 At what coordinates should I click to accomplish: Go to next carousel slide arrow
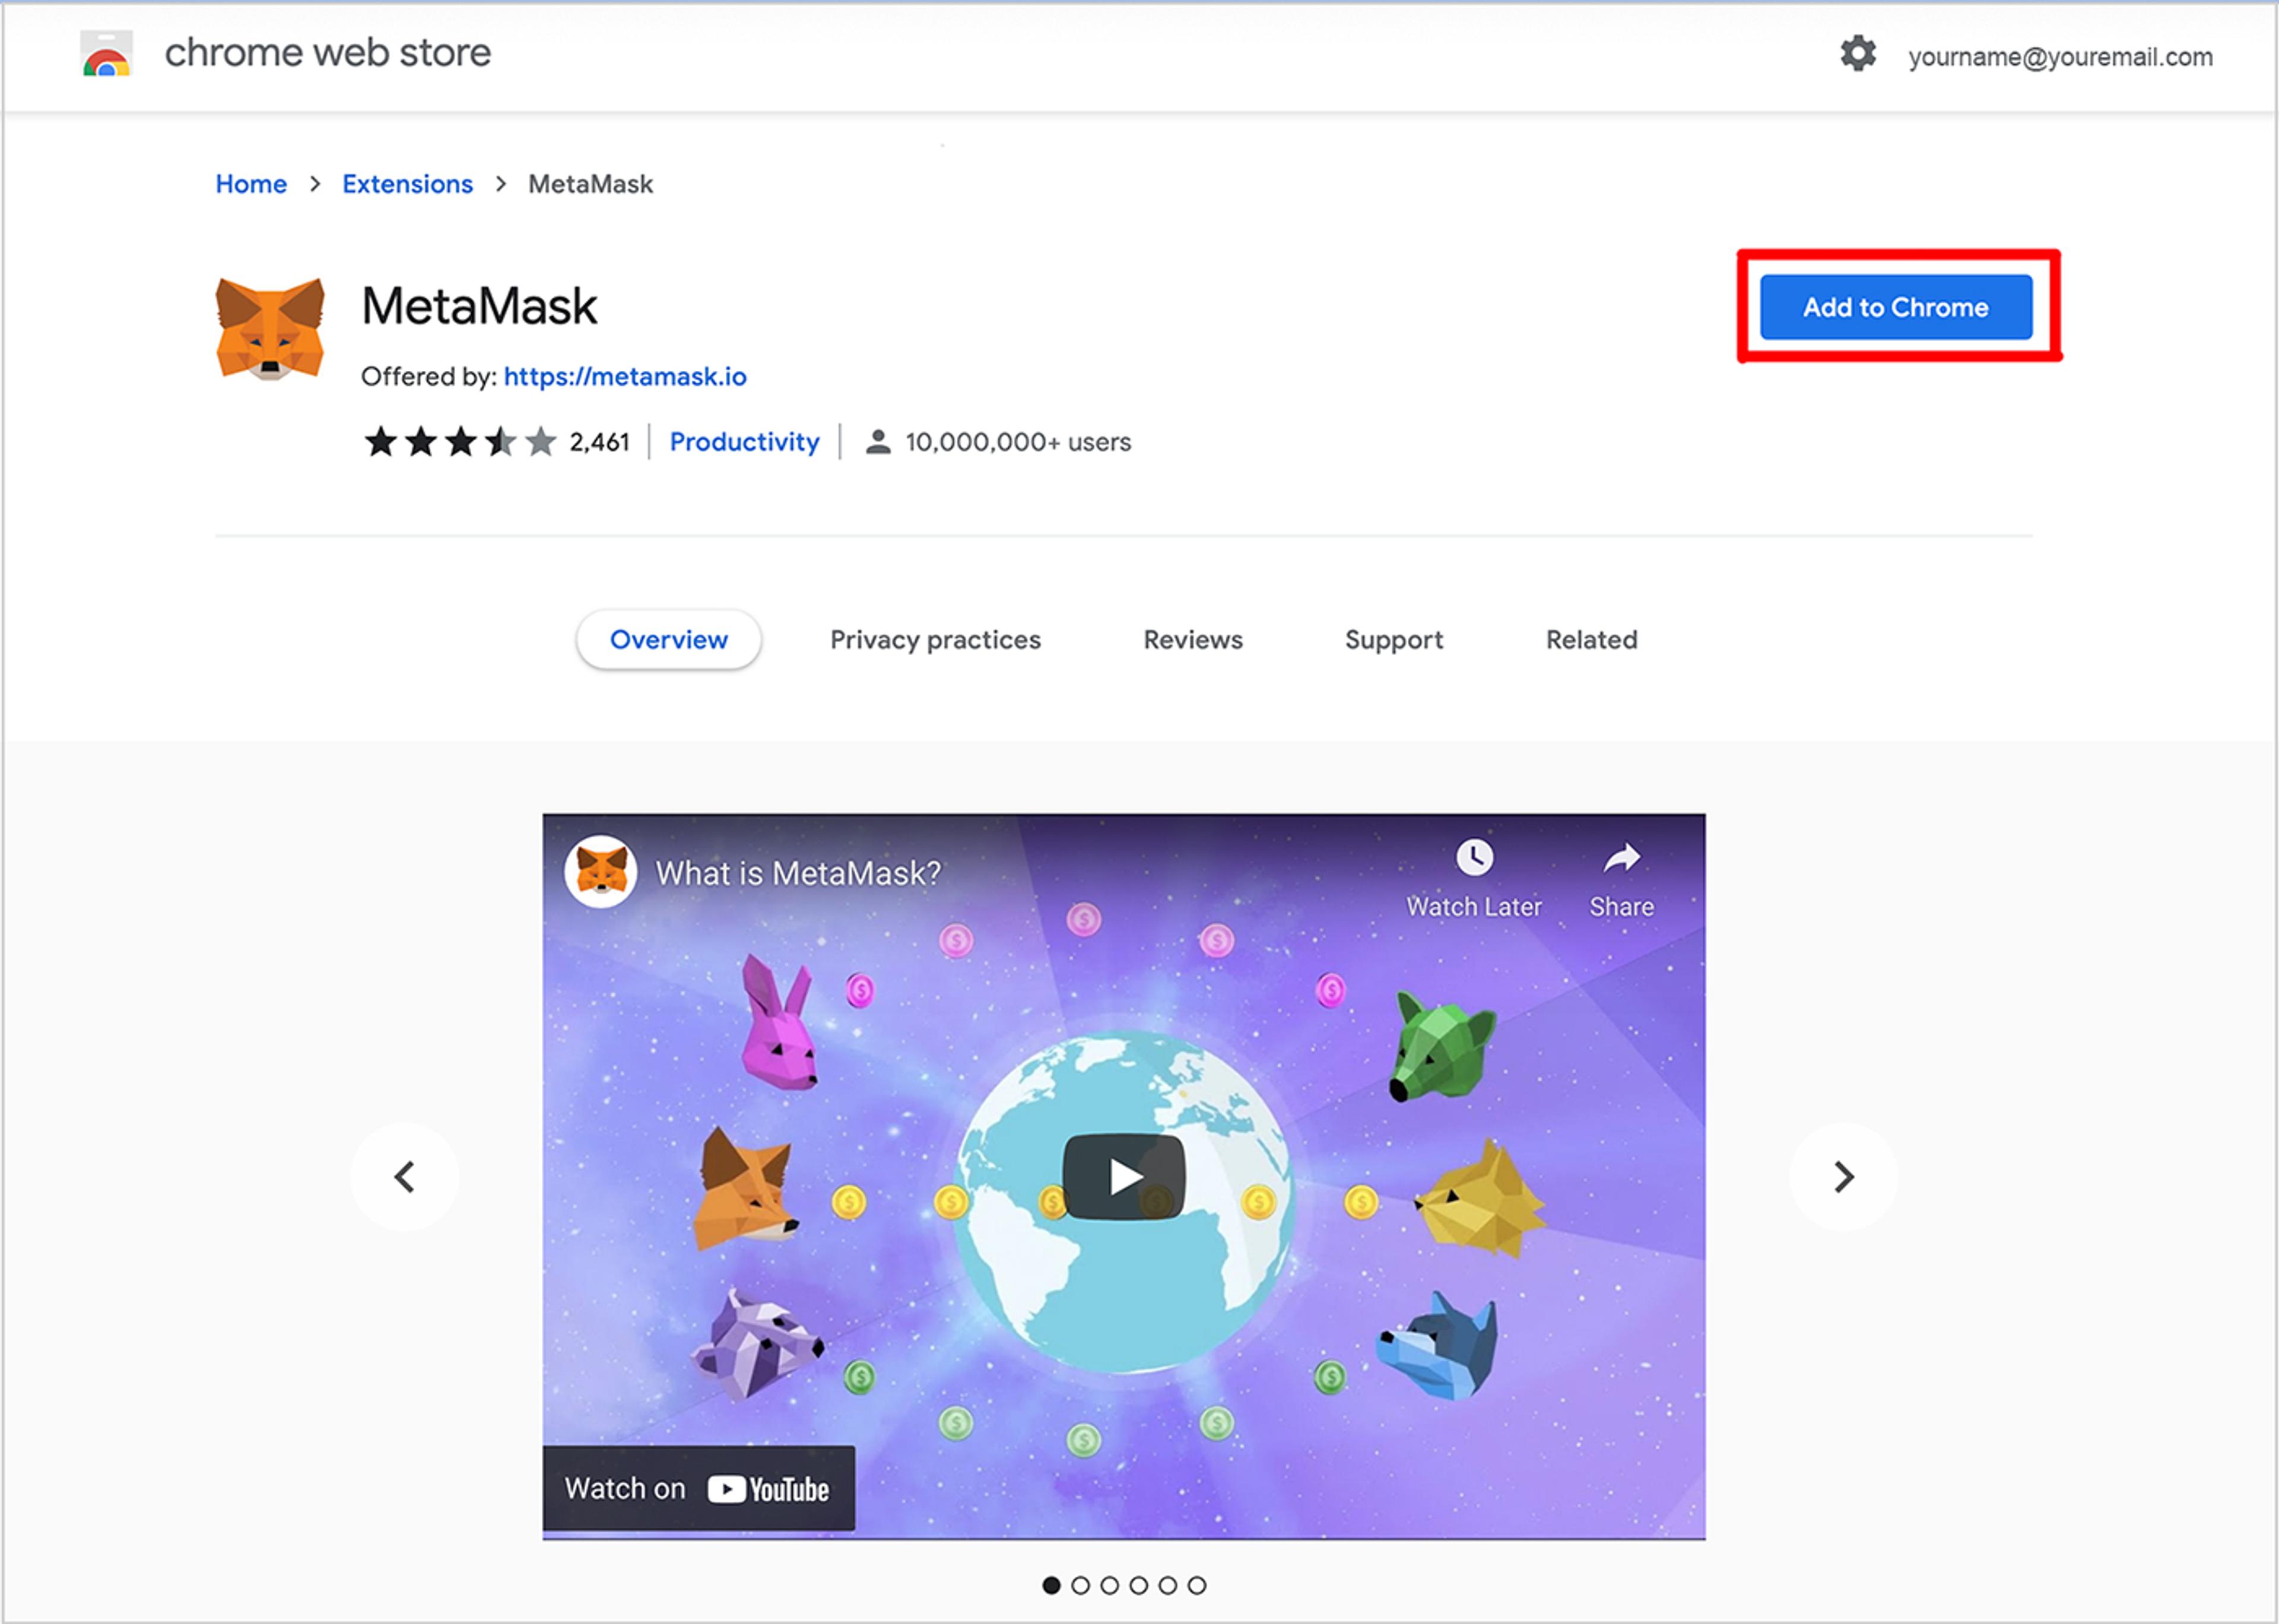pyautogui.click(x=1843, y=1177)
